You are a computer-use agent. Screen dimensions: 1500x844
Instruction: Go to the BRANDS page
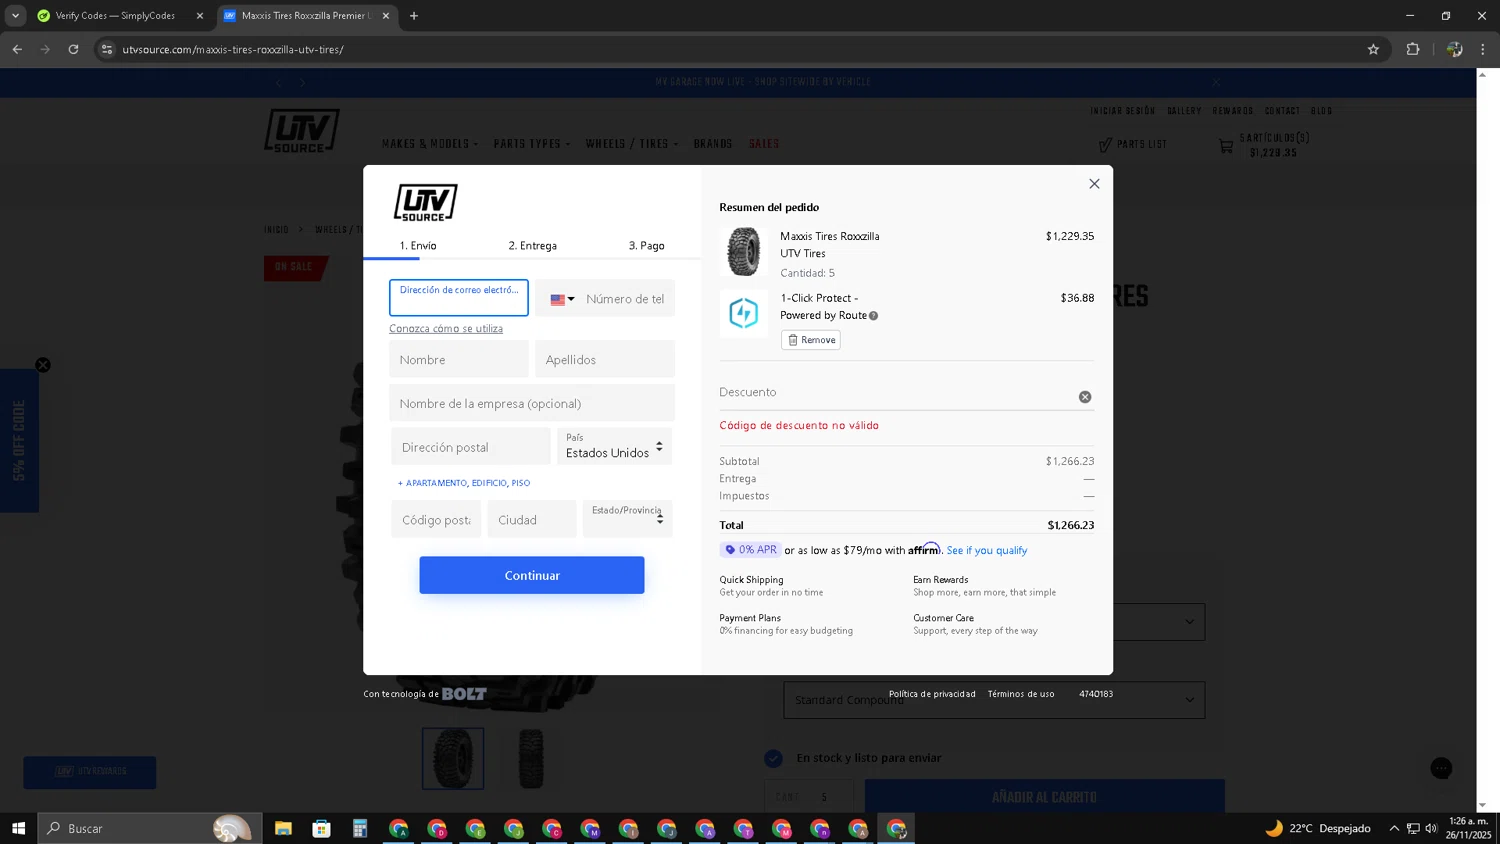[713, 144]
